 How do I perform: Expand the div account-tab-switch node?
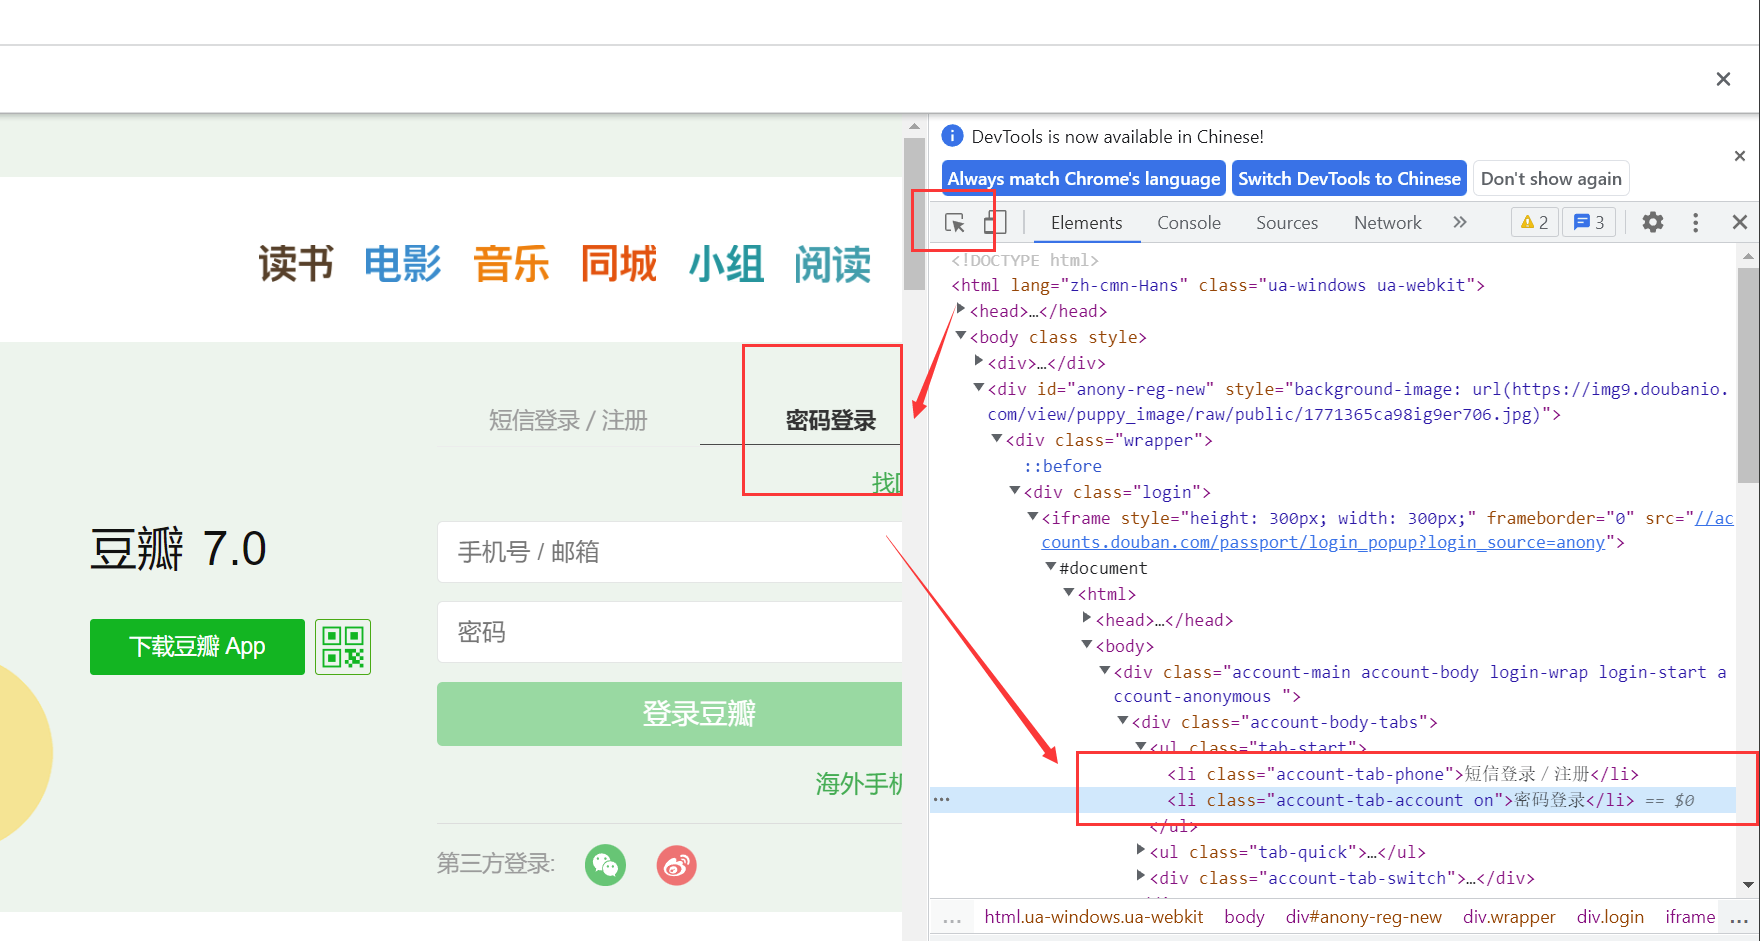tap(1141, 876)
